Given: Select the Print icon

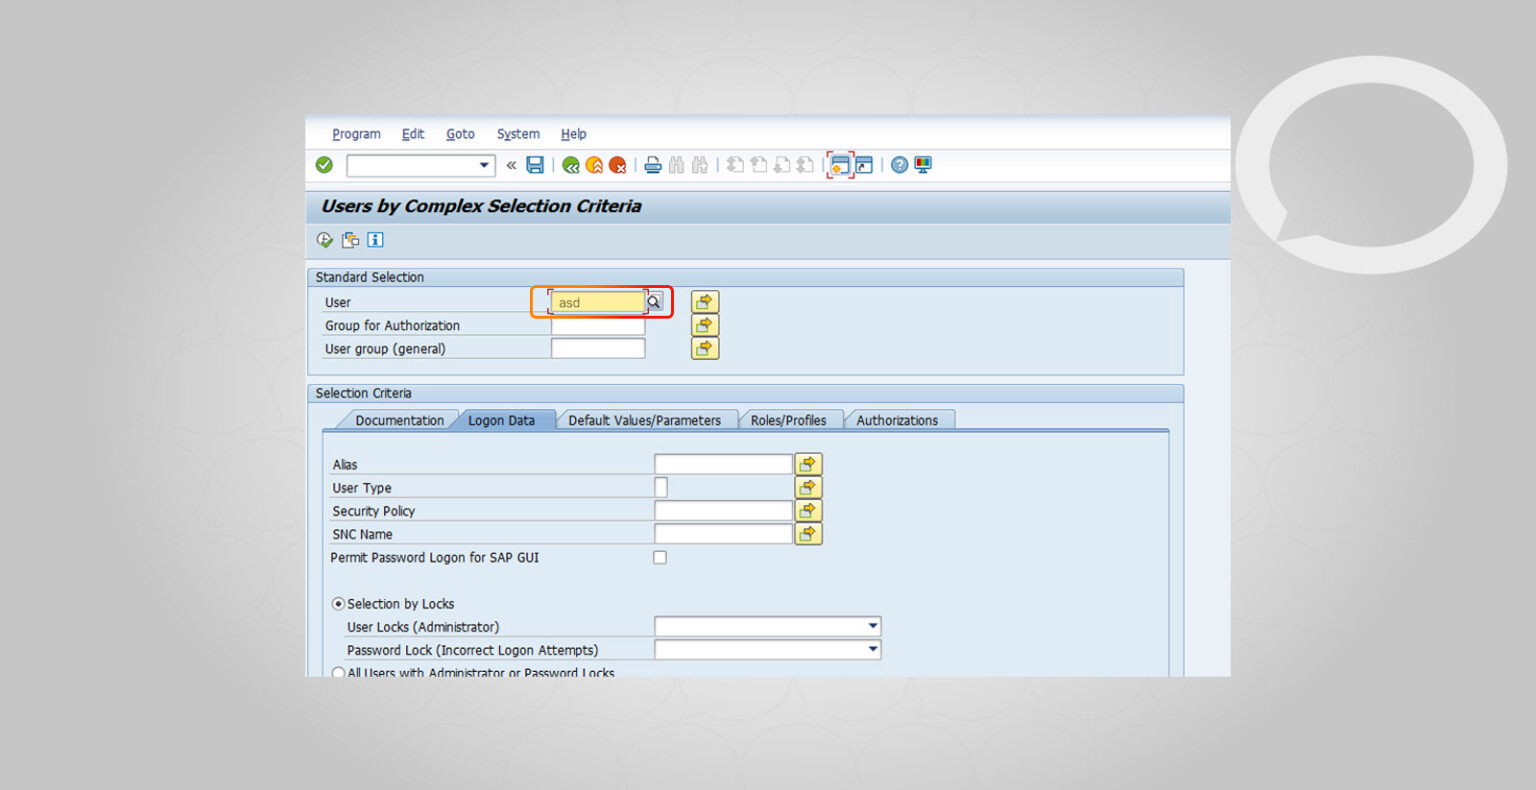Looking at the screenshot, I should coord(652,165).
